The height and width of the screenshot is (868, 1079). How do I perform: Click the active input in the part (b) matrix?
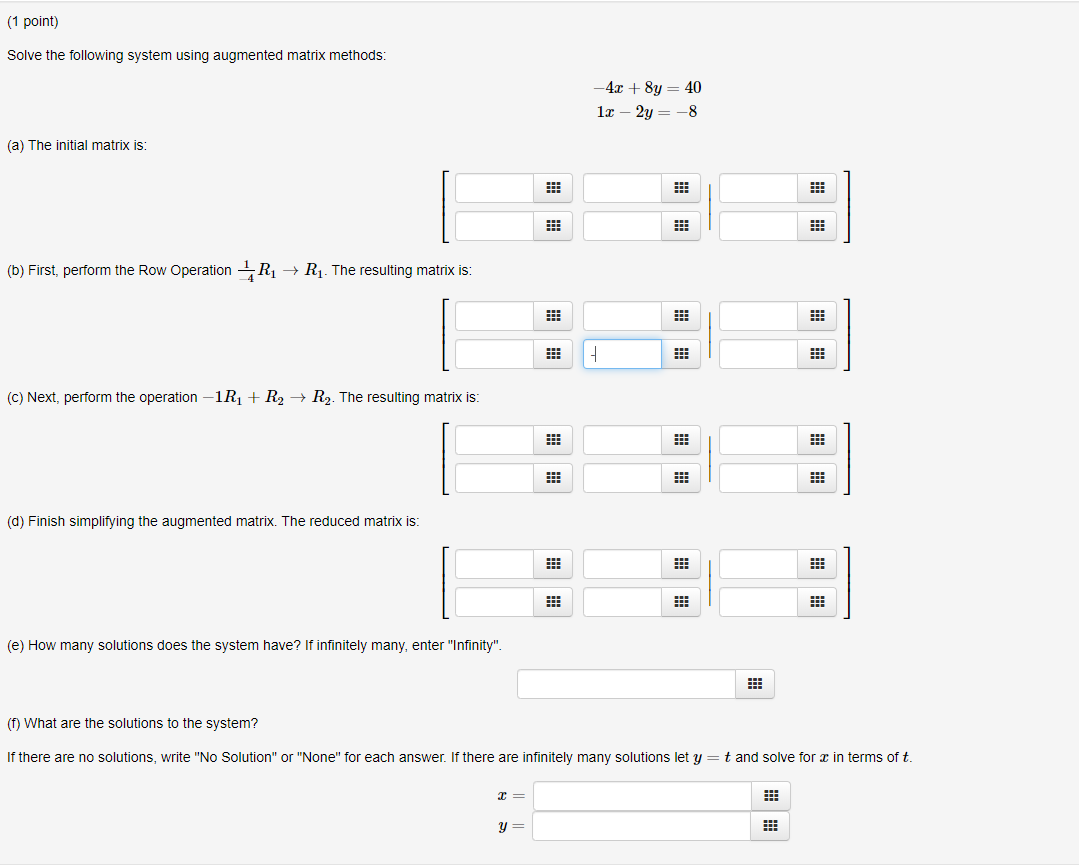click(x=620, y=354)
